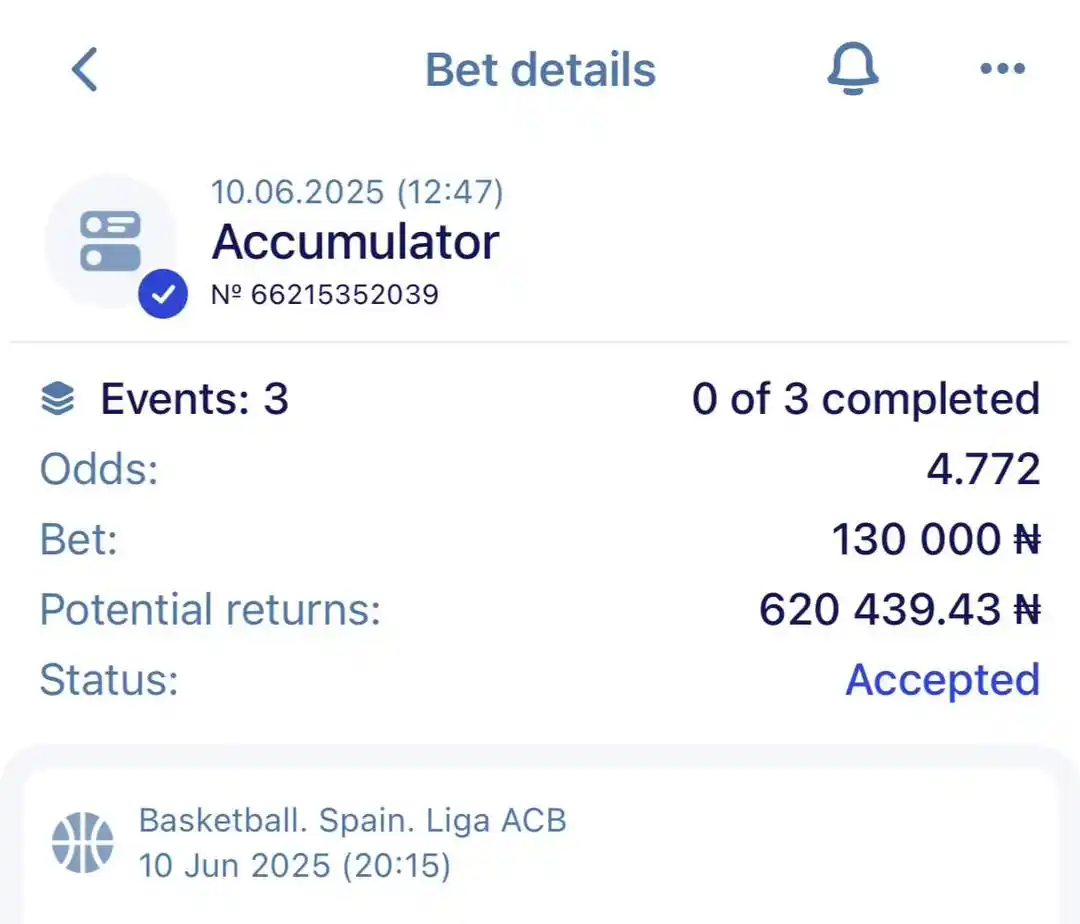Tap the bet timestamp 10.06.2025 (12:47)
Viewport: 1080px width, 924px height.
(x=357, y=191)
